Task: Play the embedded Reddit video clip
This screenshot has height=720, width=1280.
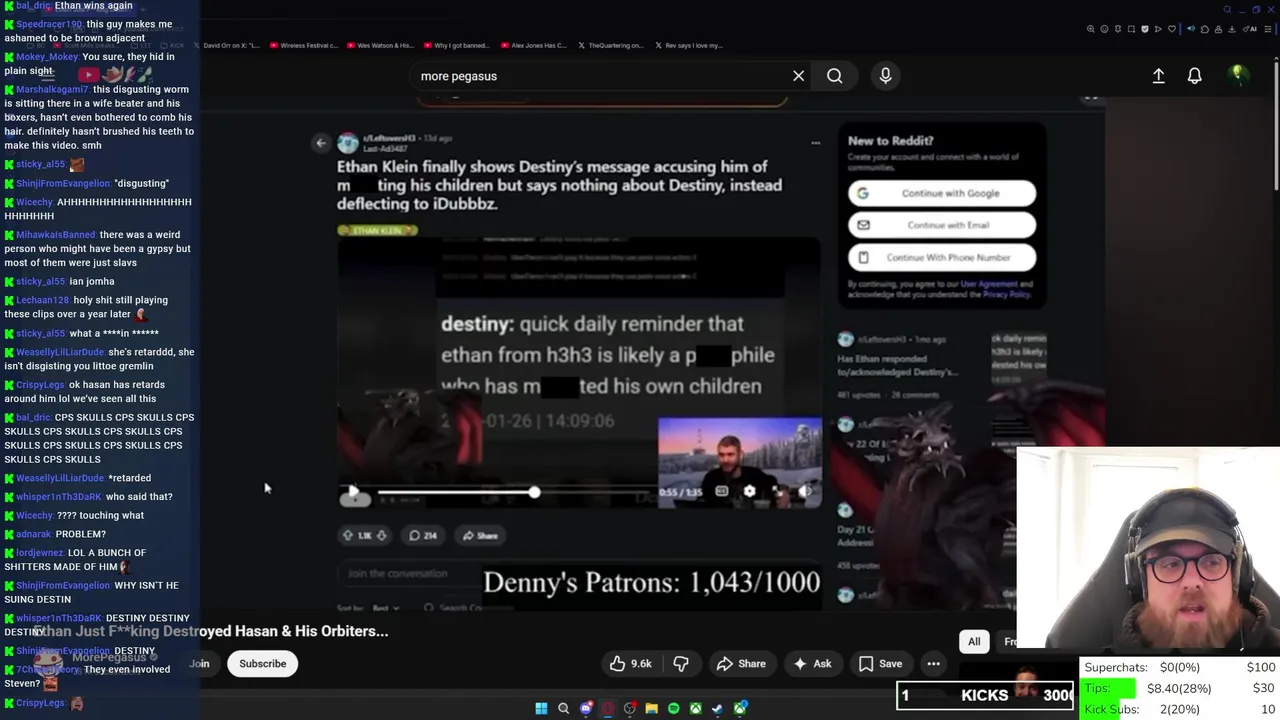Action: [353, 491]
